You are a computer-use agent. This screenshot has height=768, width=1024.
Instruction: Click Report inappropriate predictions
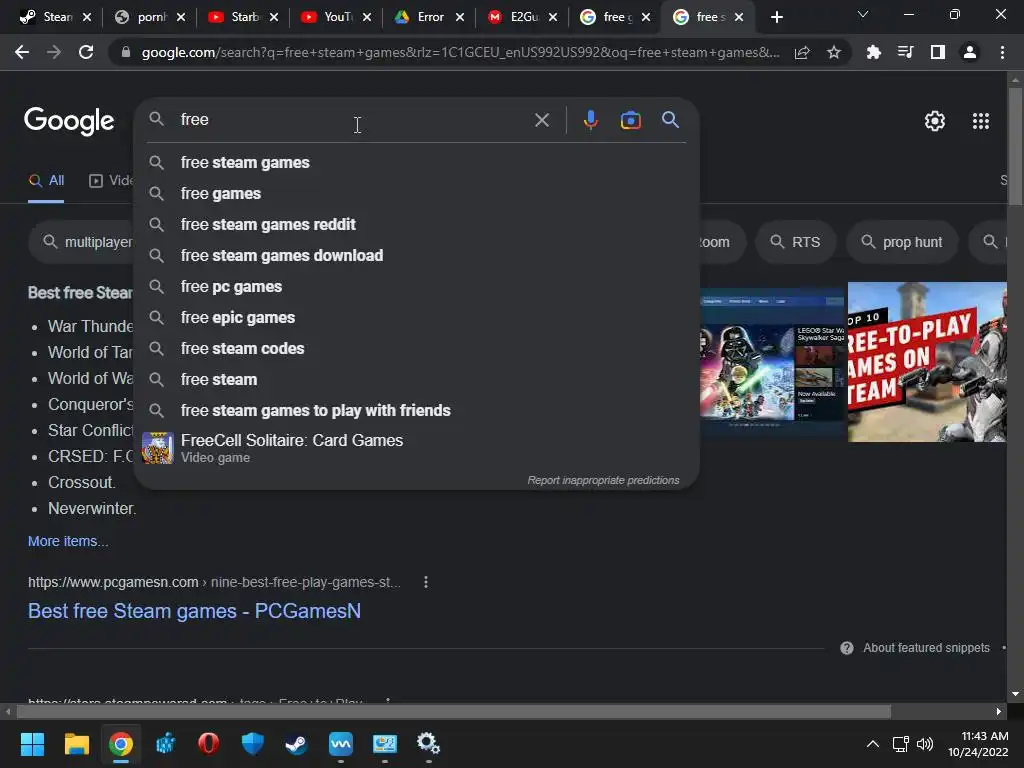pyautogui.click(x=603, y=480)
